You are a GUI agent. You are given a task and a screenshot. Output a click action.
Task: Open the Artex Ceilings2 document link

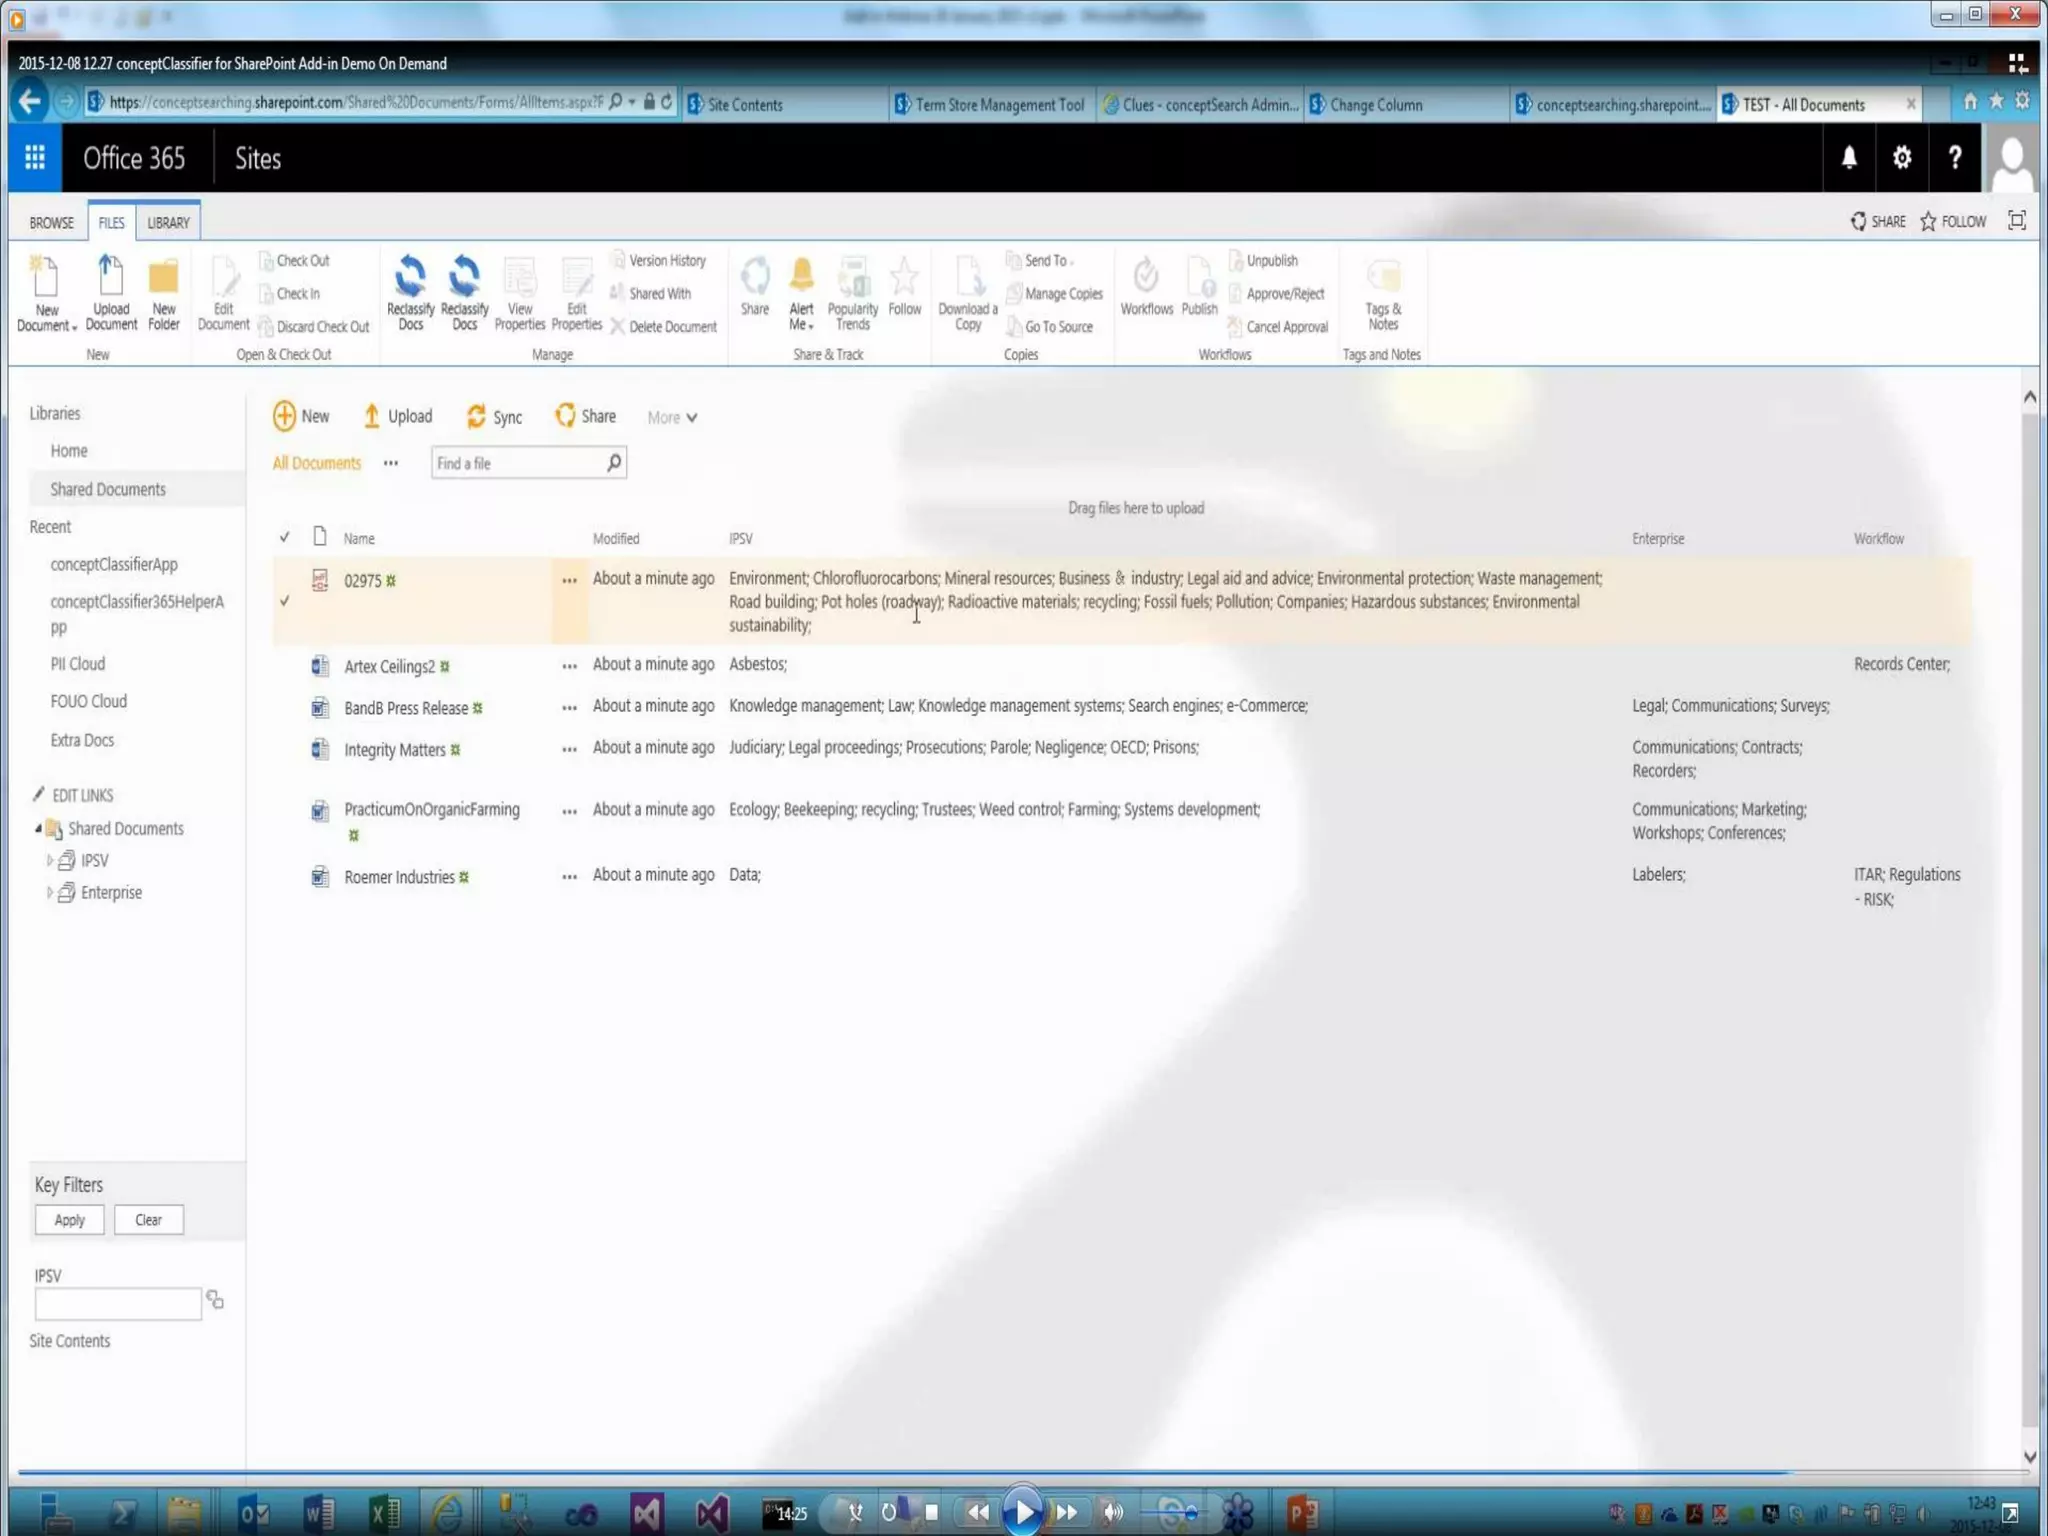pos(389,666)
